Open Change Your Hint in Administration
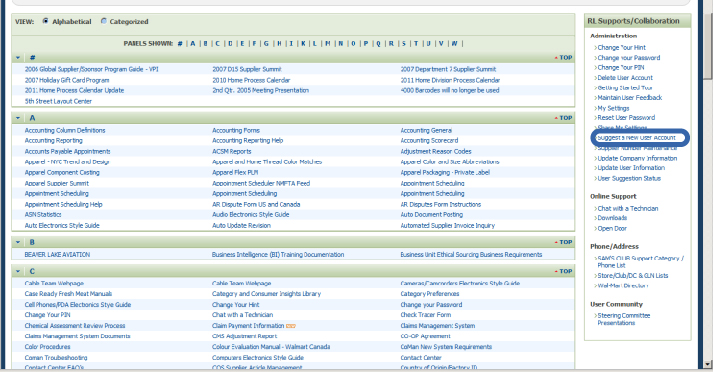 621,47
